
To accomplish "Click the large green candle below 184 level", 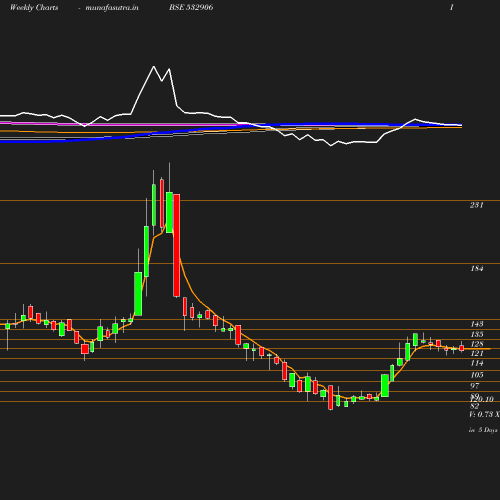I will point(138,294).
